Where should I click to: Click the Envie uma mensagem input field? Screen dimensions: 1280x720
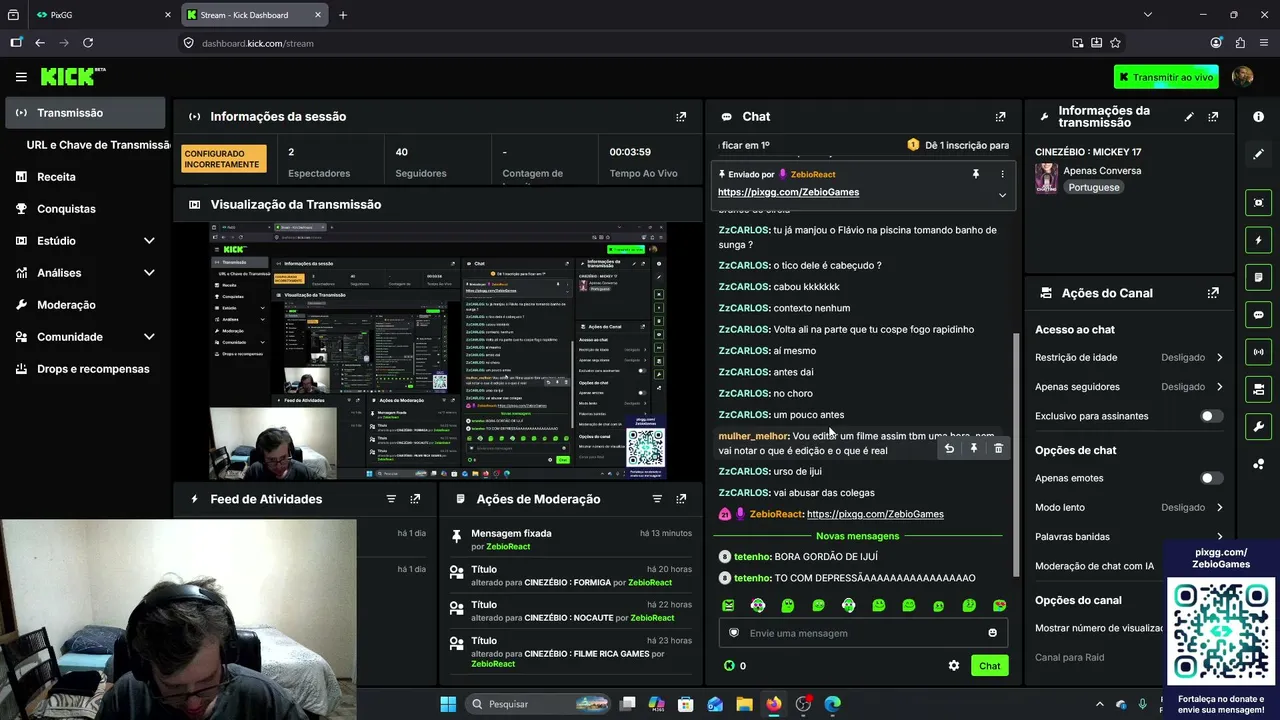(x=861, y=633)
